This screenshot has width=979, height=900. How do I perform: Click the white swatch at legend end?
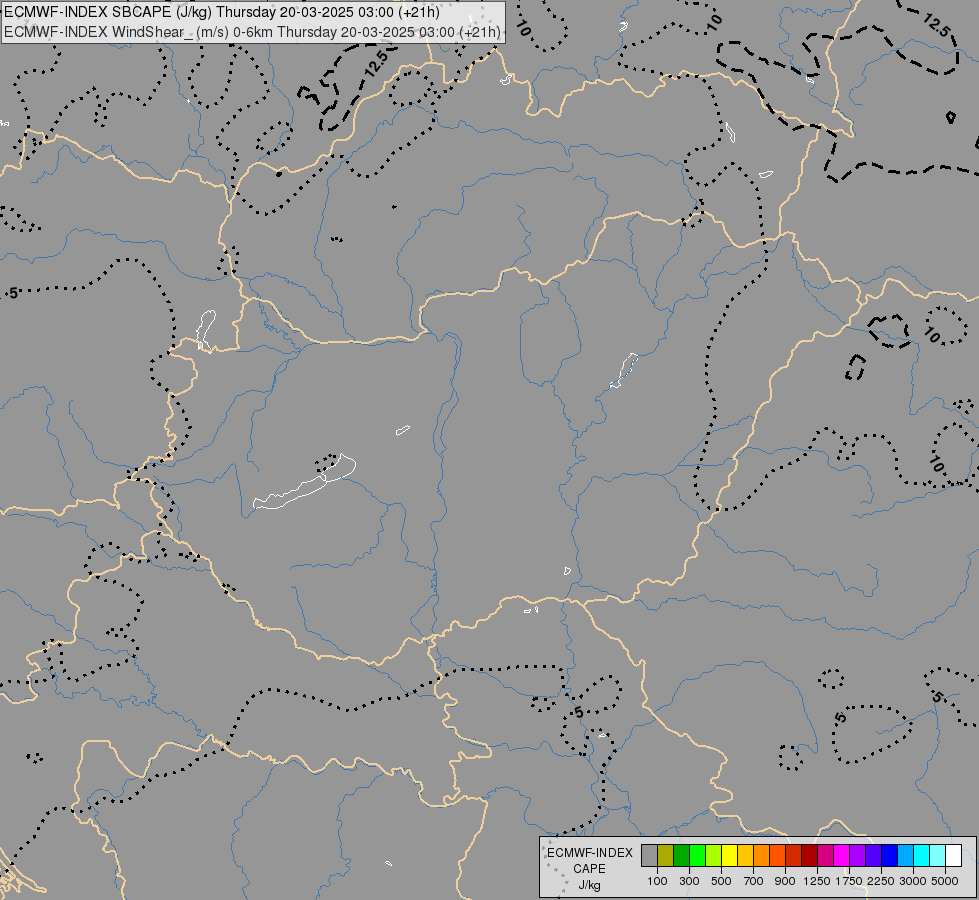click(954, 855)
